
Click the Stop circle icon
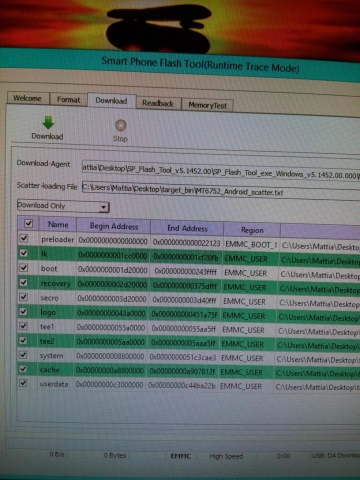tap(121, 125)
